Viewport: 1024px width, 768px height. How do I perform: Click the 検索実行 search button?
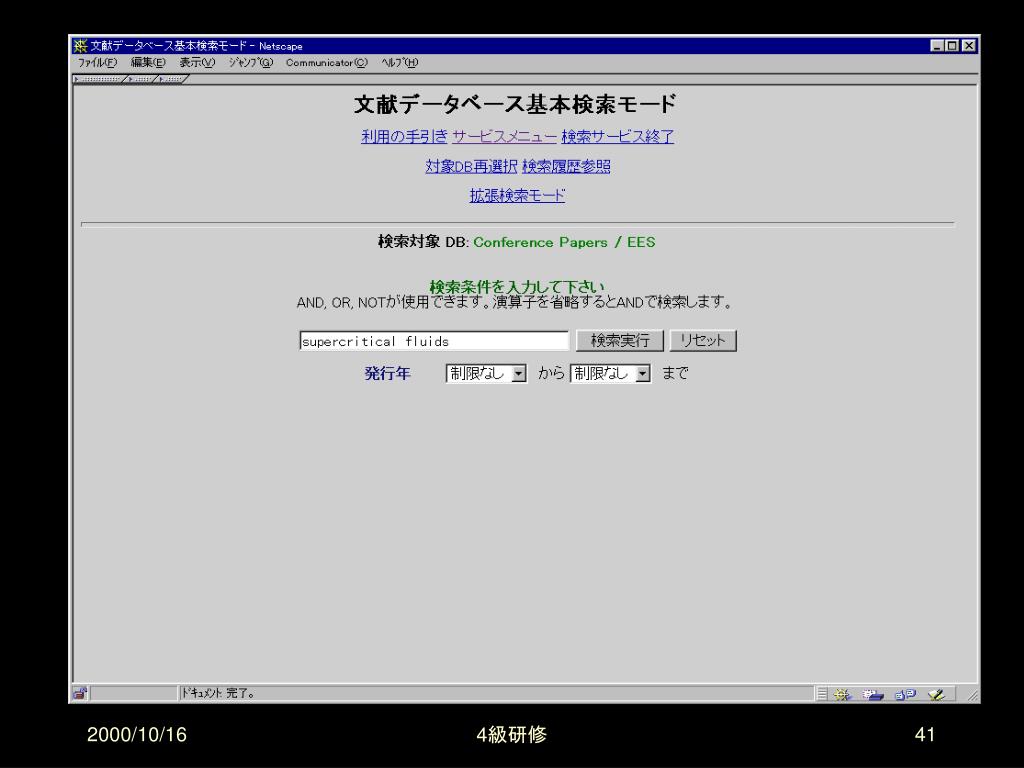620,341
